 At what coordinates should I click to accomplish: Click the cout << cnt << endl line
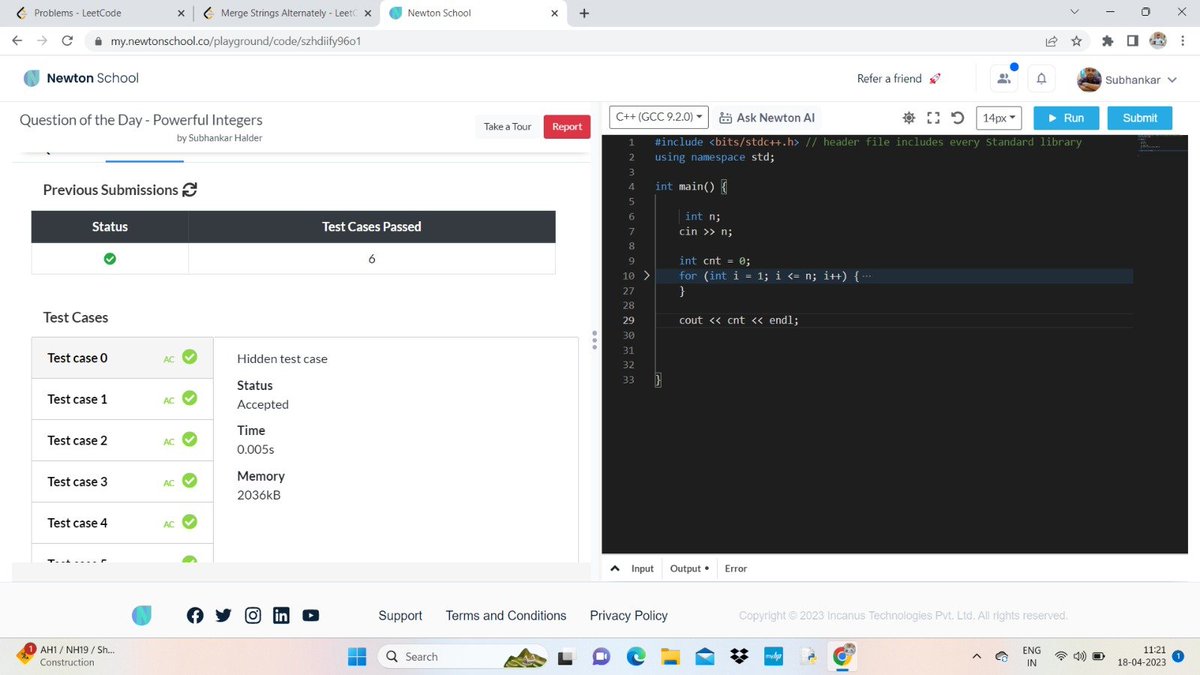click(739, 320)
